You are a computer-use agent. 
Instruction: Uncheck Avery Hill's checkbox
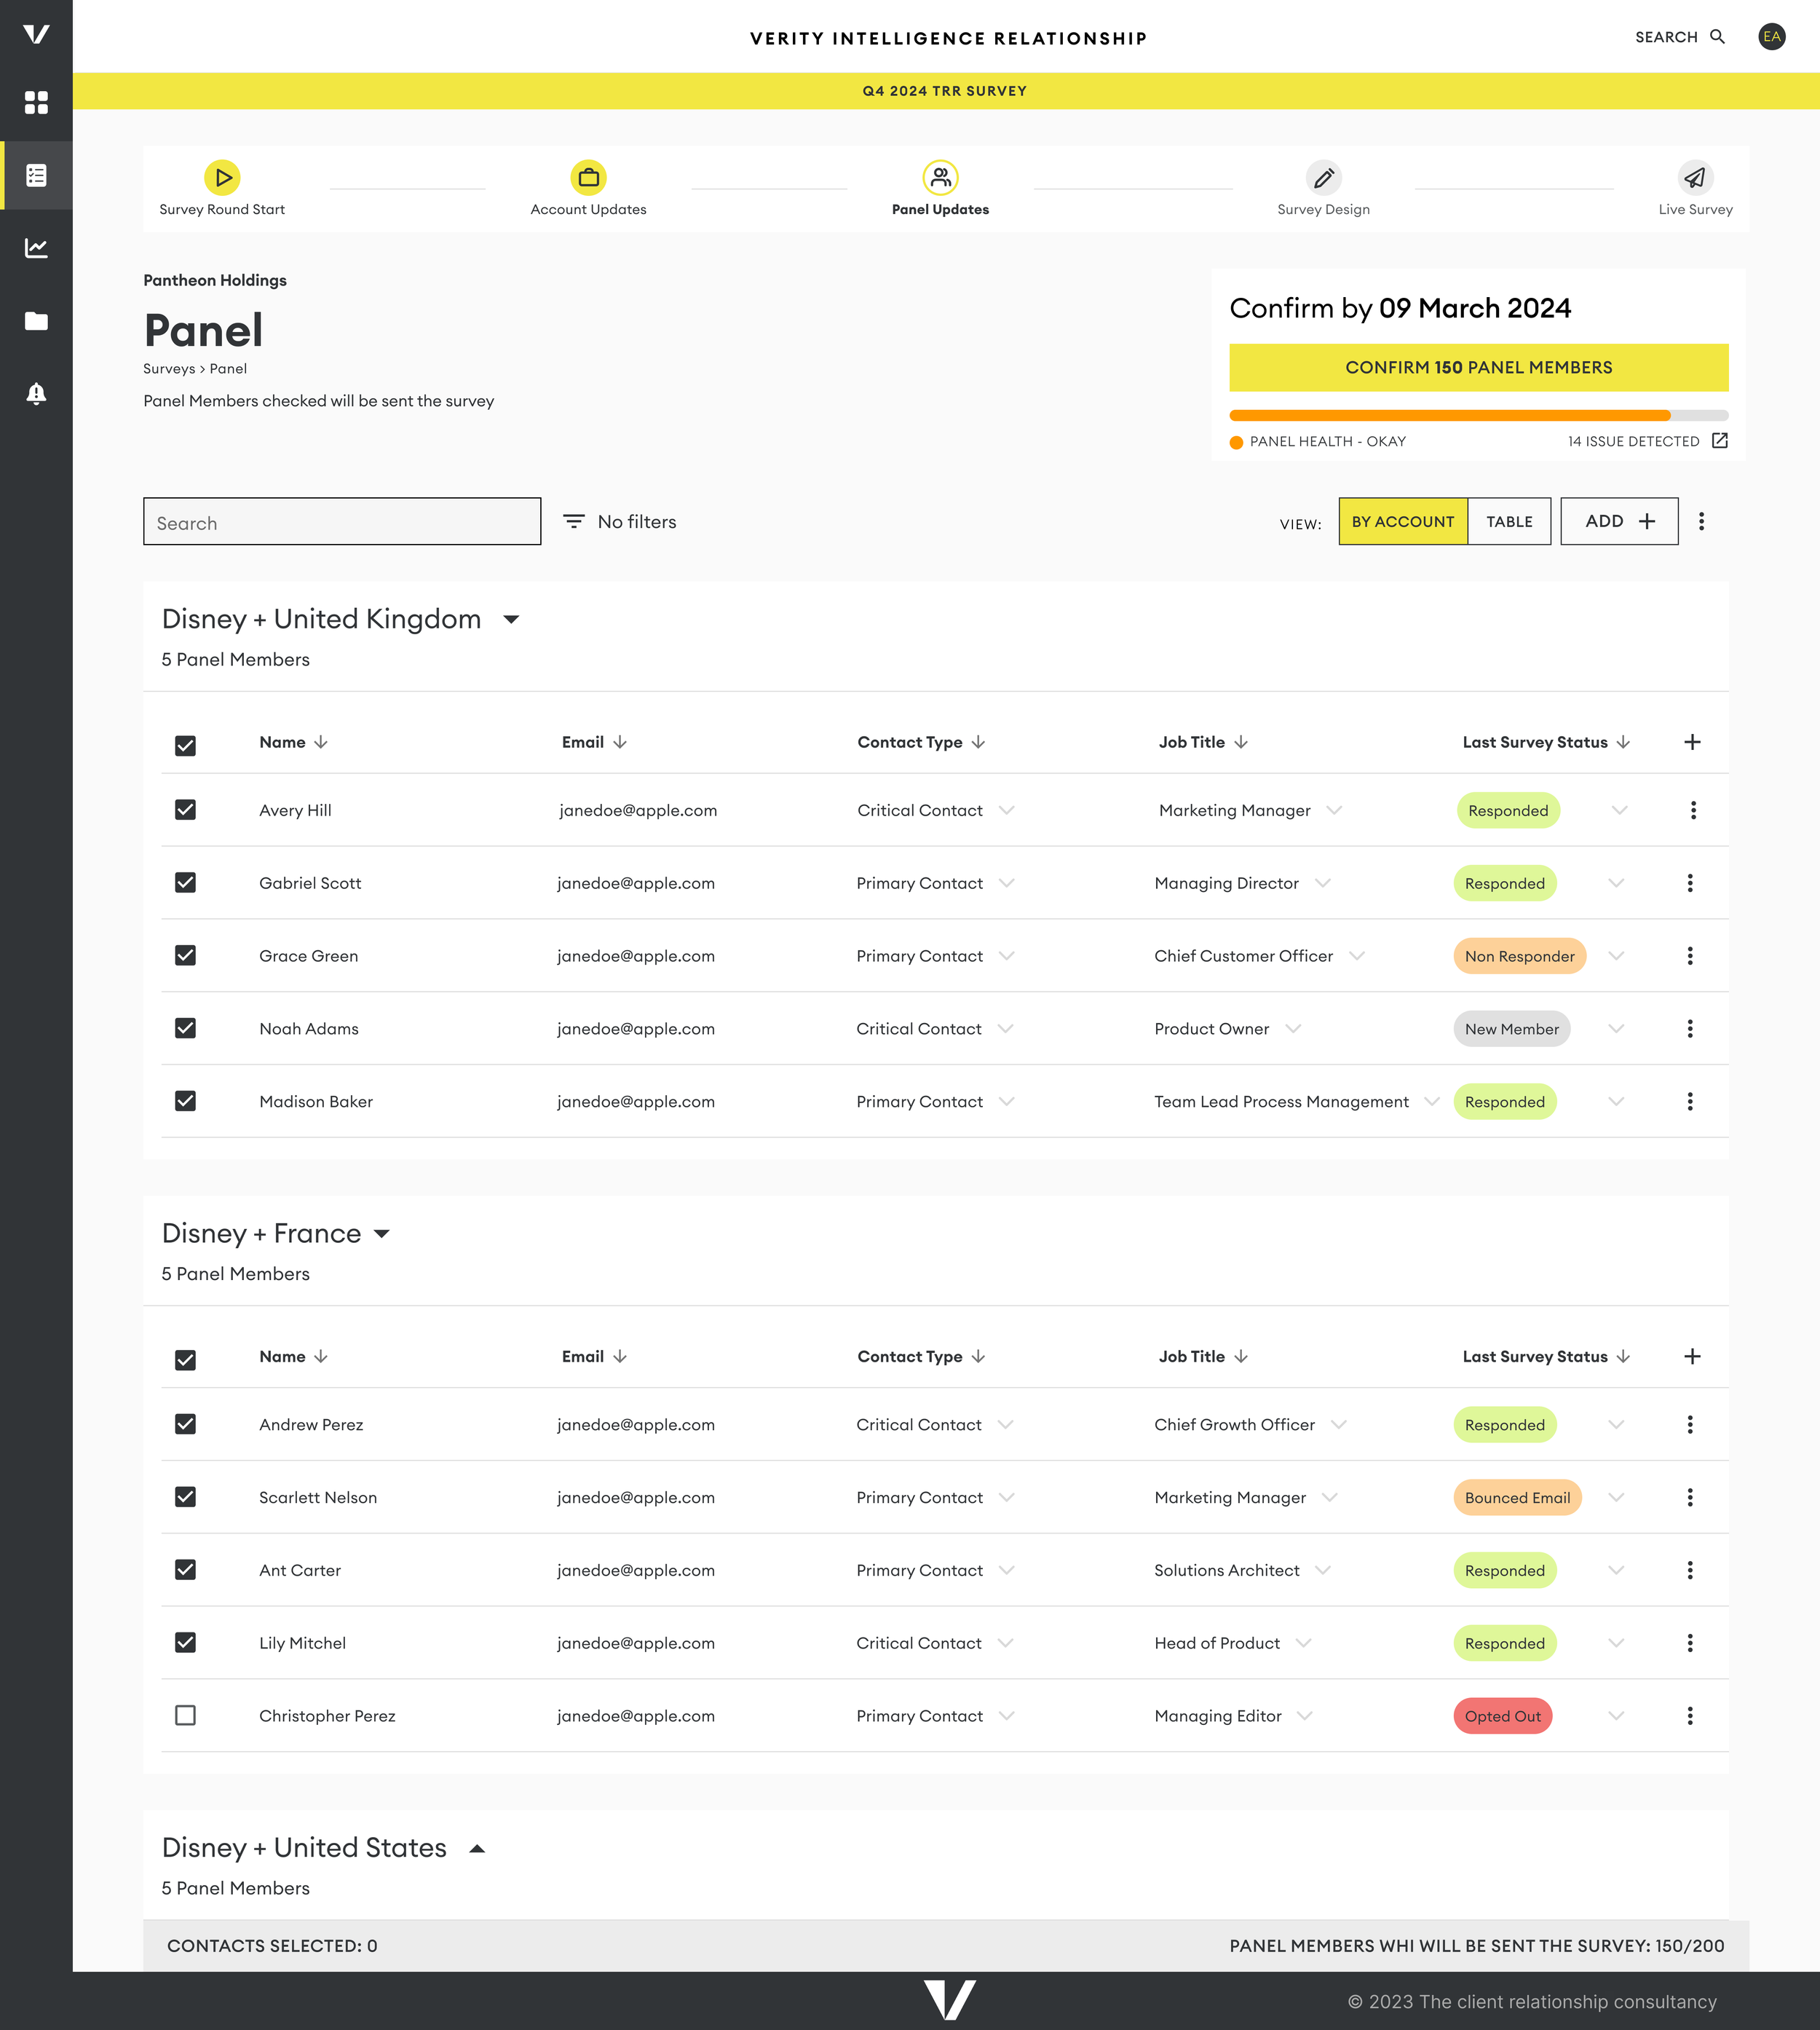tap(185, 810)
